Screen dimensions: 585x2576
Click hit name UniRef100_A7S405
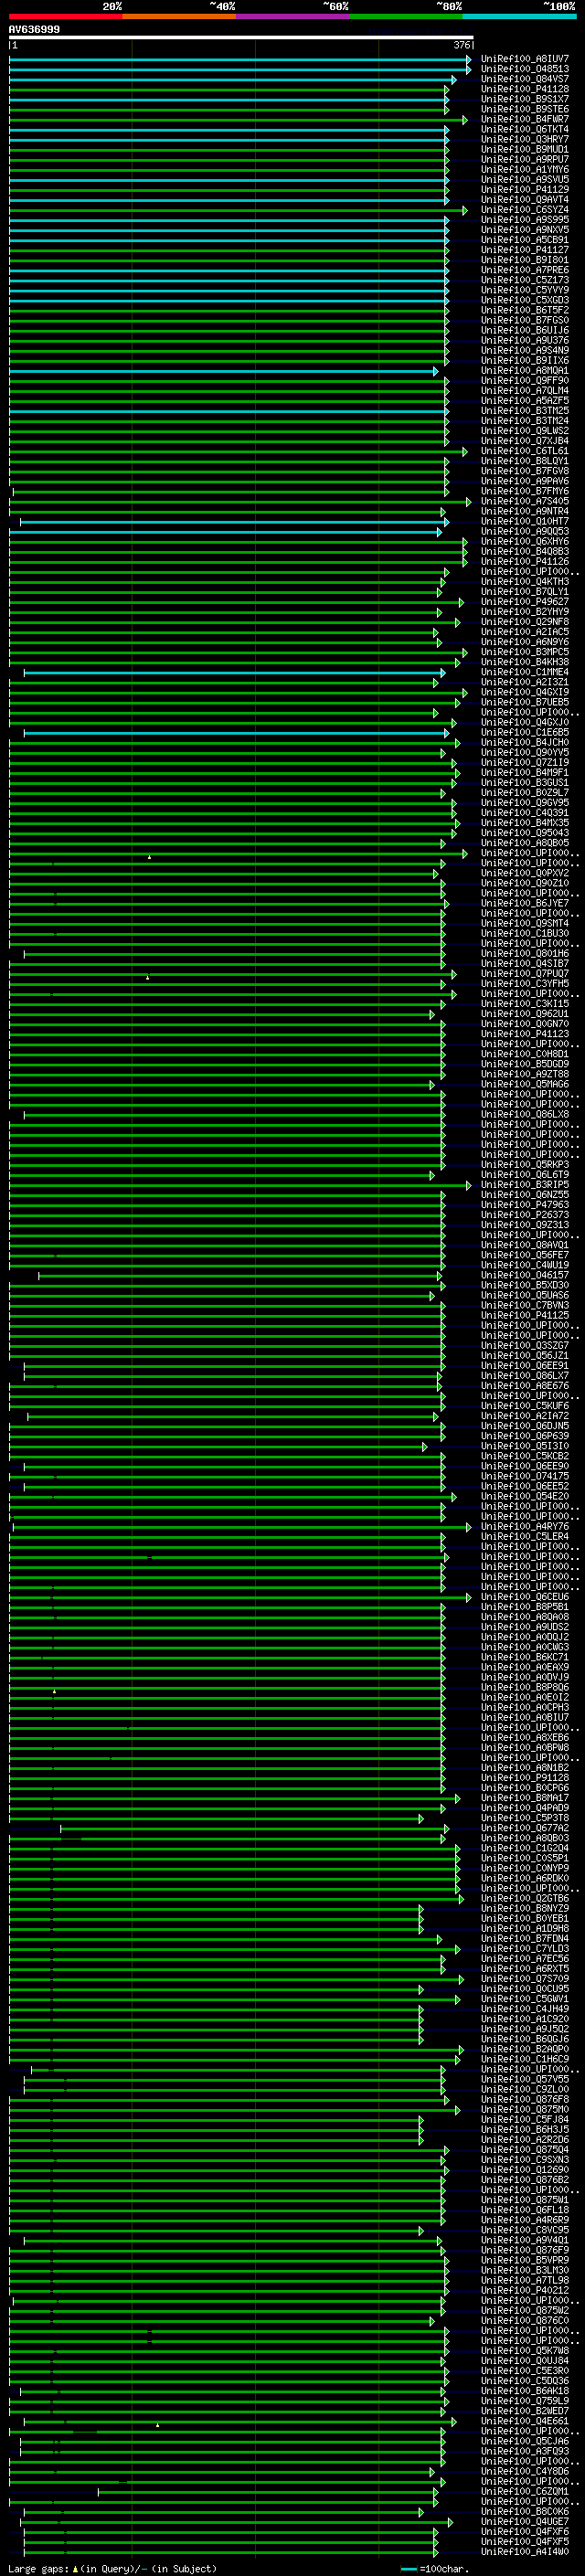[525, 501]
